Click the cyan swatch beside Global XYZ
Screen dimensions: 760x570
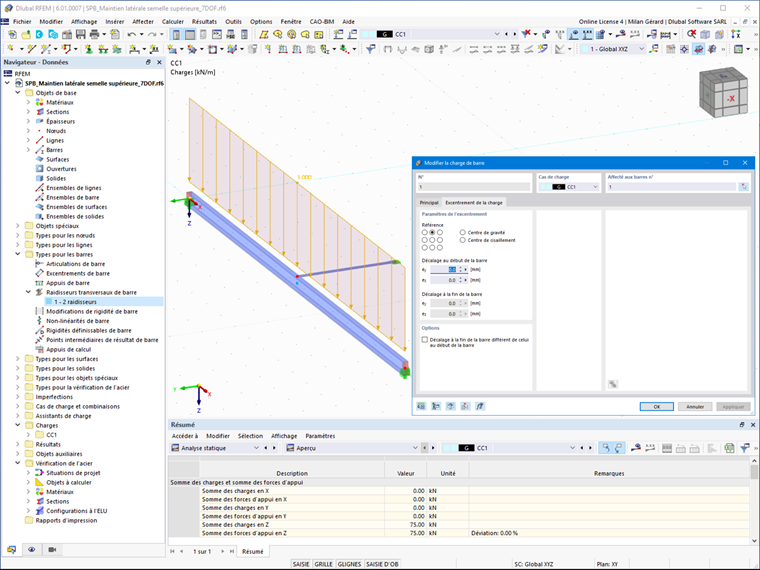coord(585,49)
